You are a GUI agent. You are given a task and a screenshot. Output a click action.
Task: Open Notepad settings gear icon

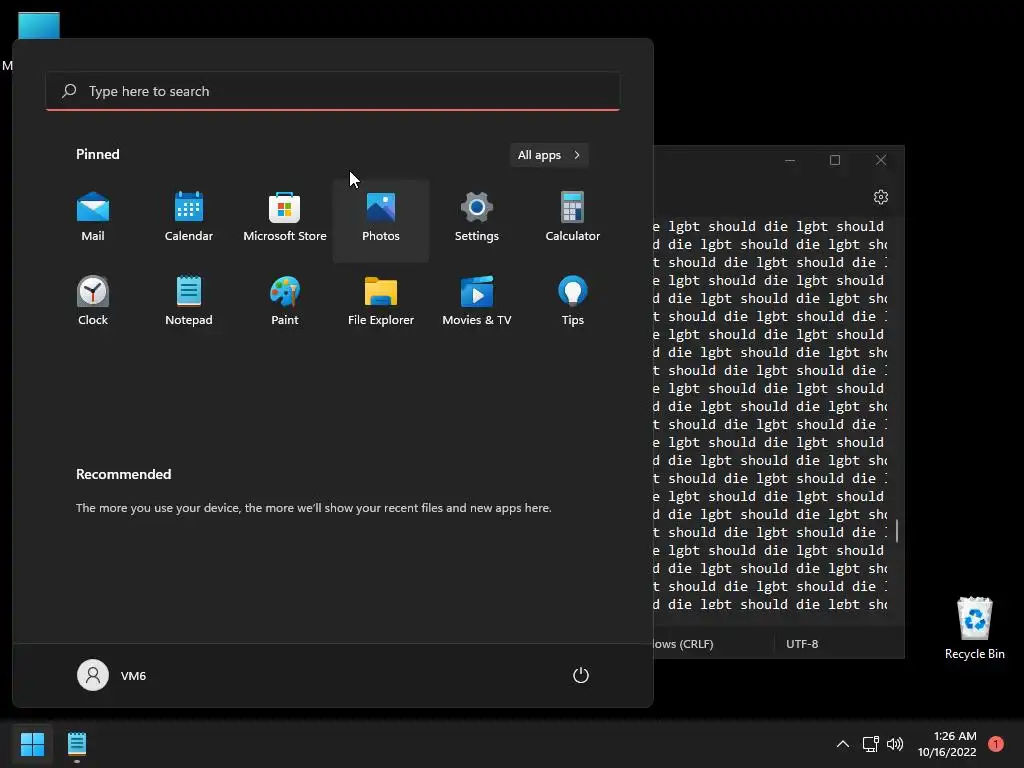coord(881,197)
